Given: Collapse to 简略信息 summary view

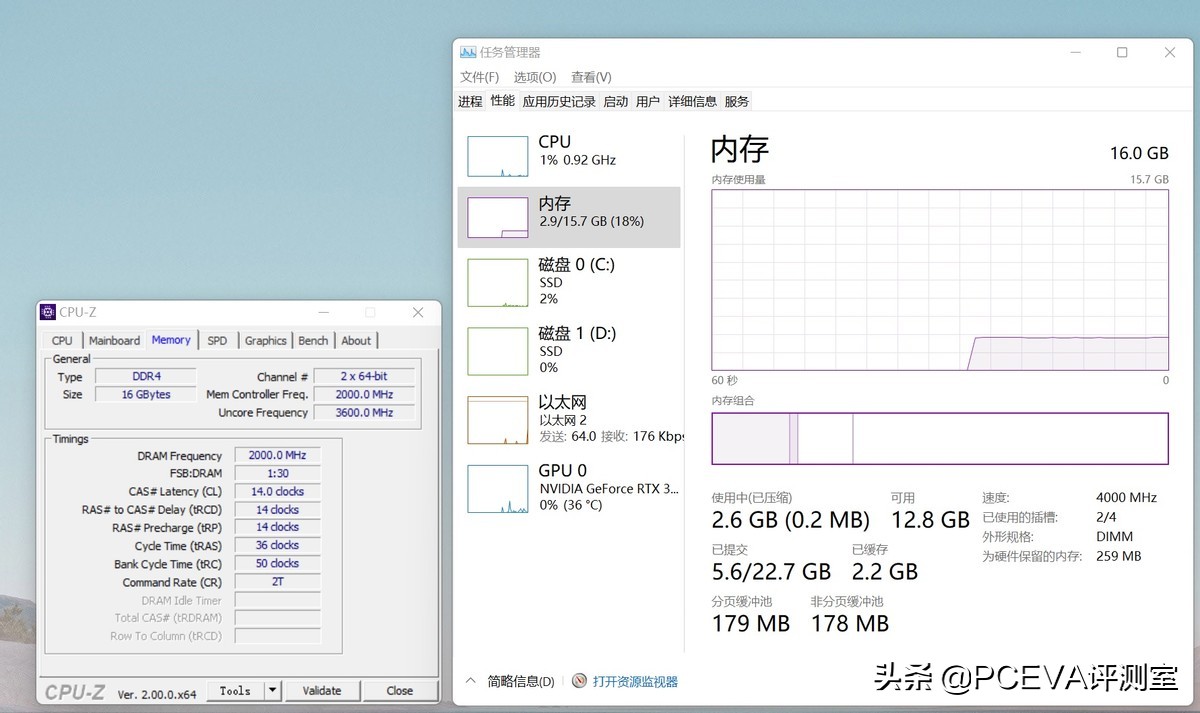Looking at the screenshot, I should (511, 681).
